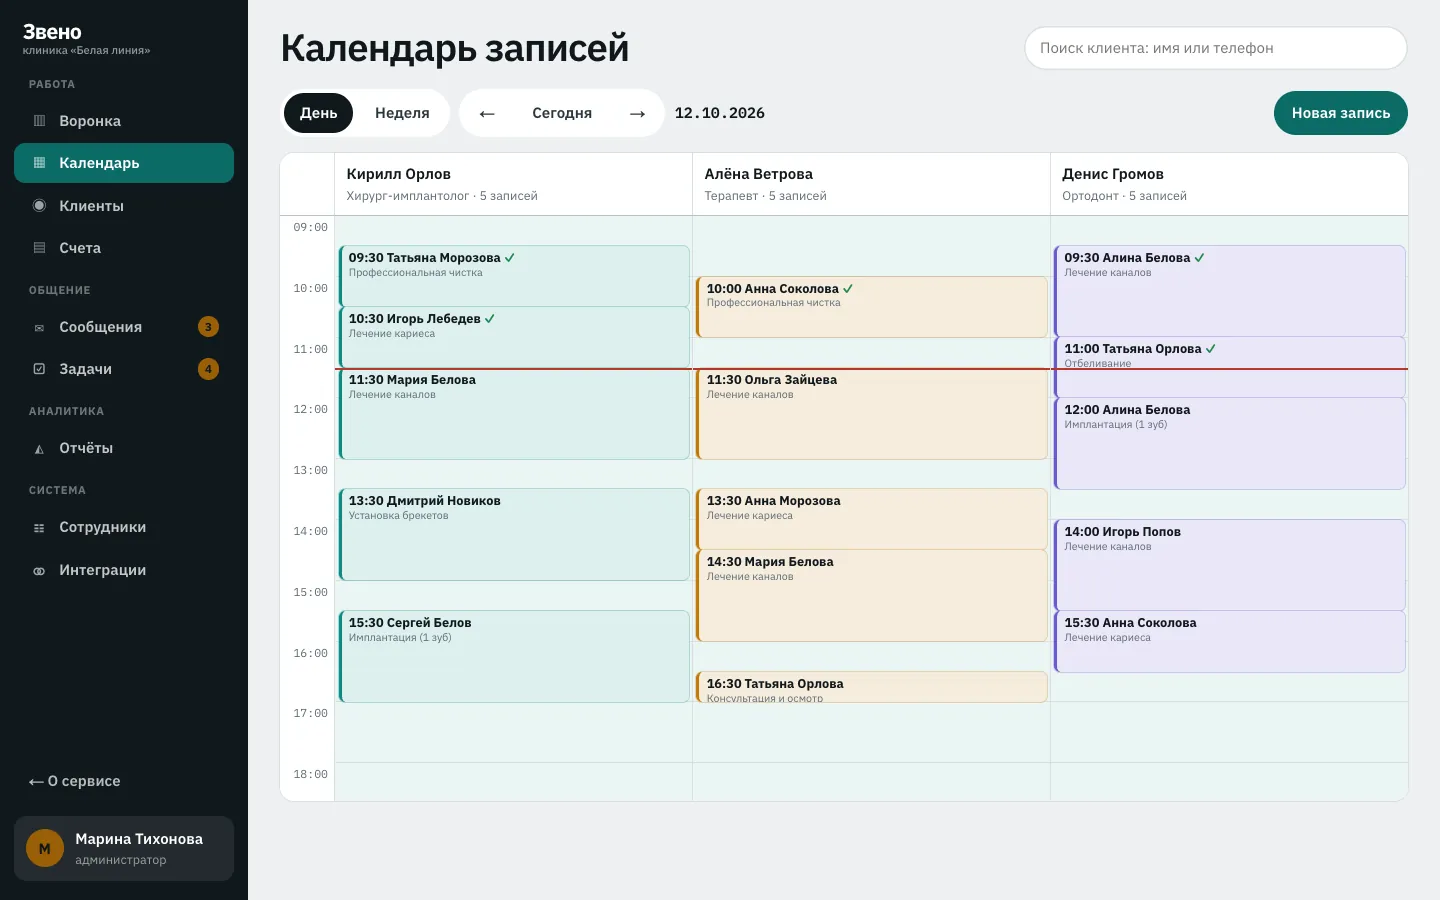Open the 13:30 Анна Морозова appointment
This screenshot has width=1440, height=900.
tap(872, 520)
